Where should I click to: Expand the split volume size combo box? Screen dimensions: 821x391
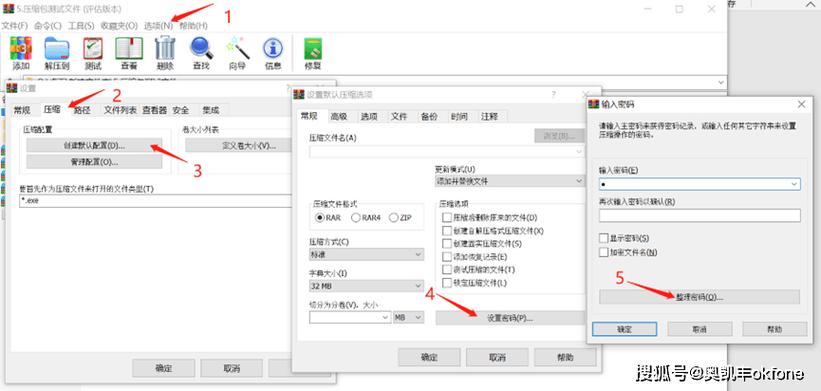pos(385,317)
